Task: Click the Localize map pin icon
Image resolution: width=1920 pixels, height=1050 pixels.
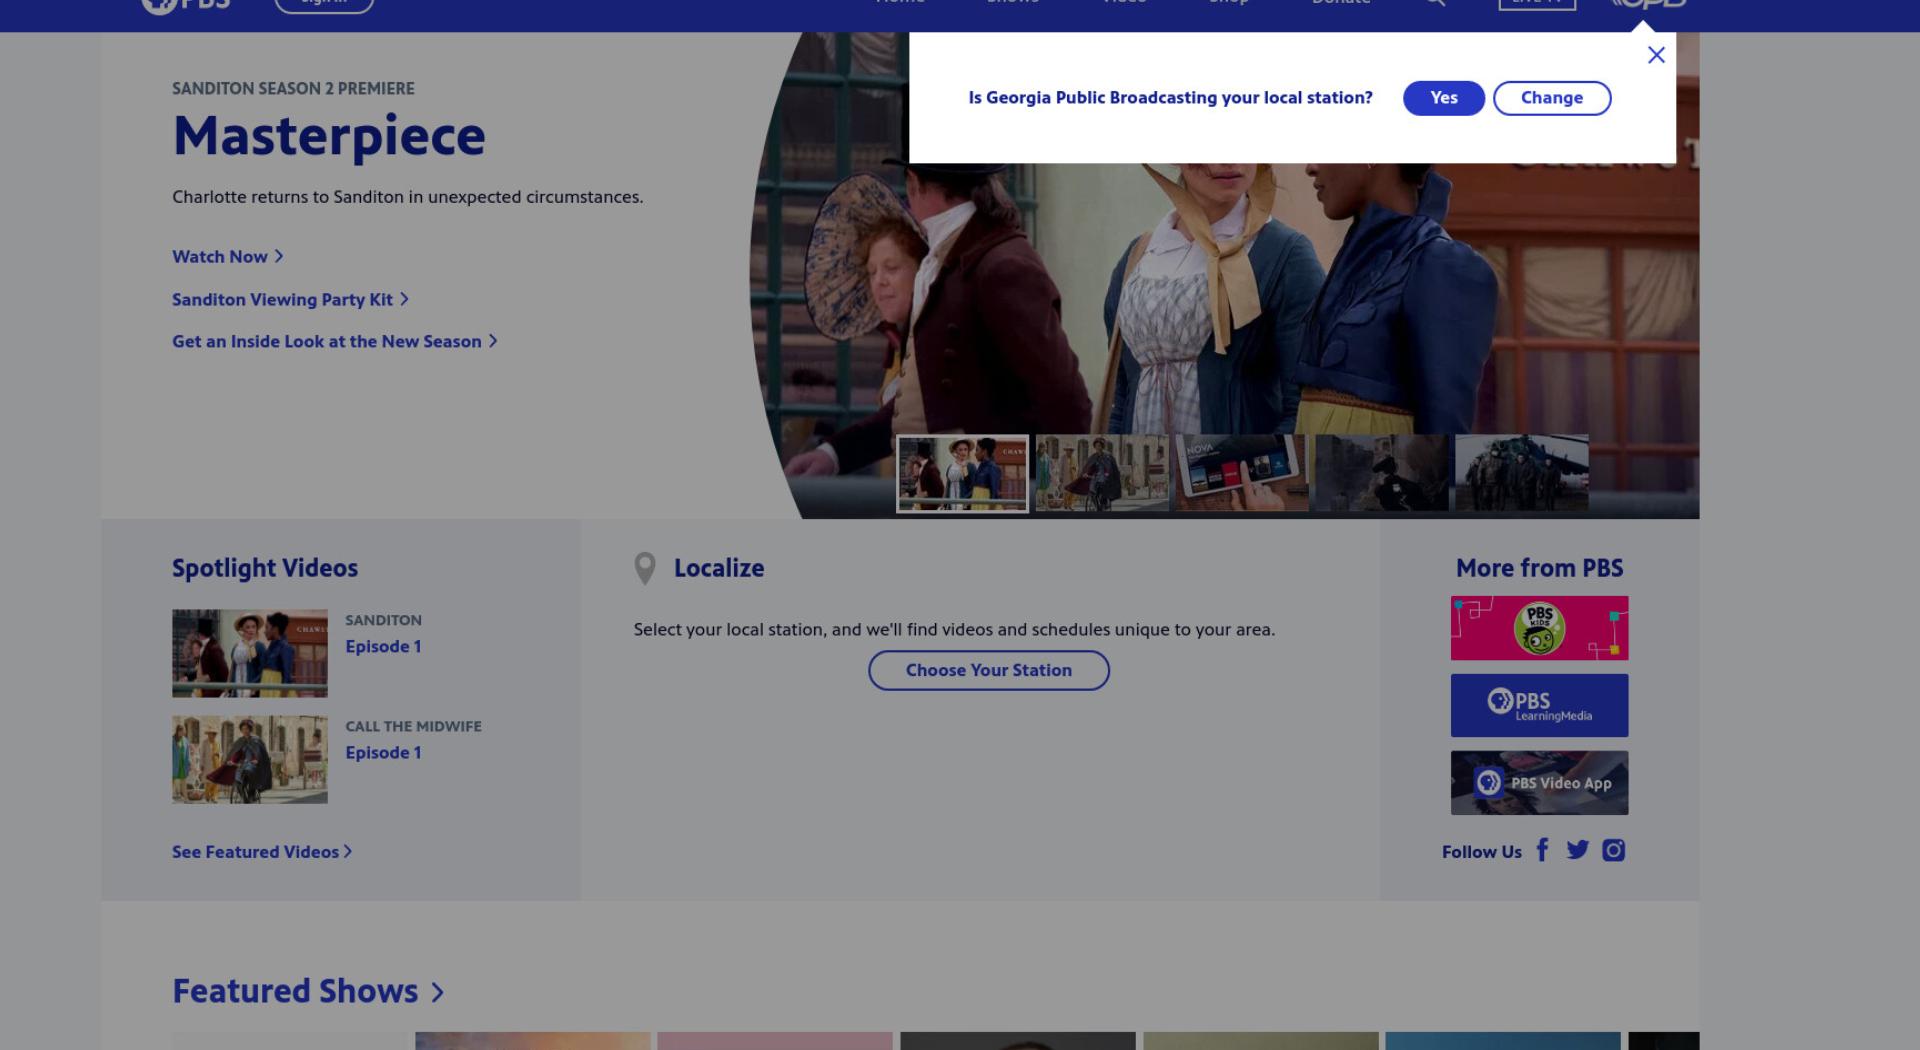Action: [645, 568]
